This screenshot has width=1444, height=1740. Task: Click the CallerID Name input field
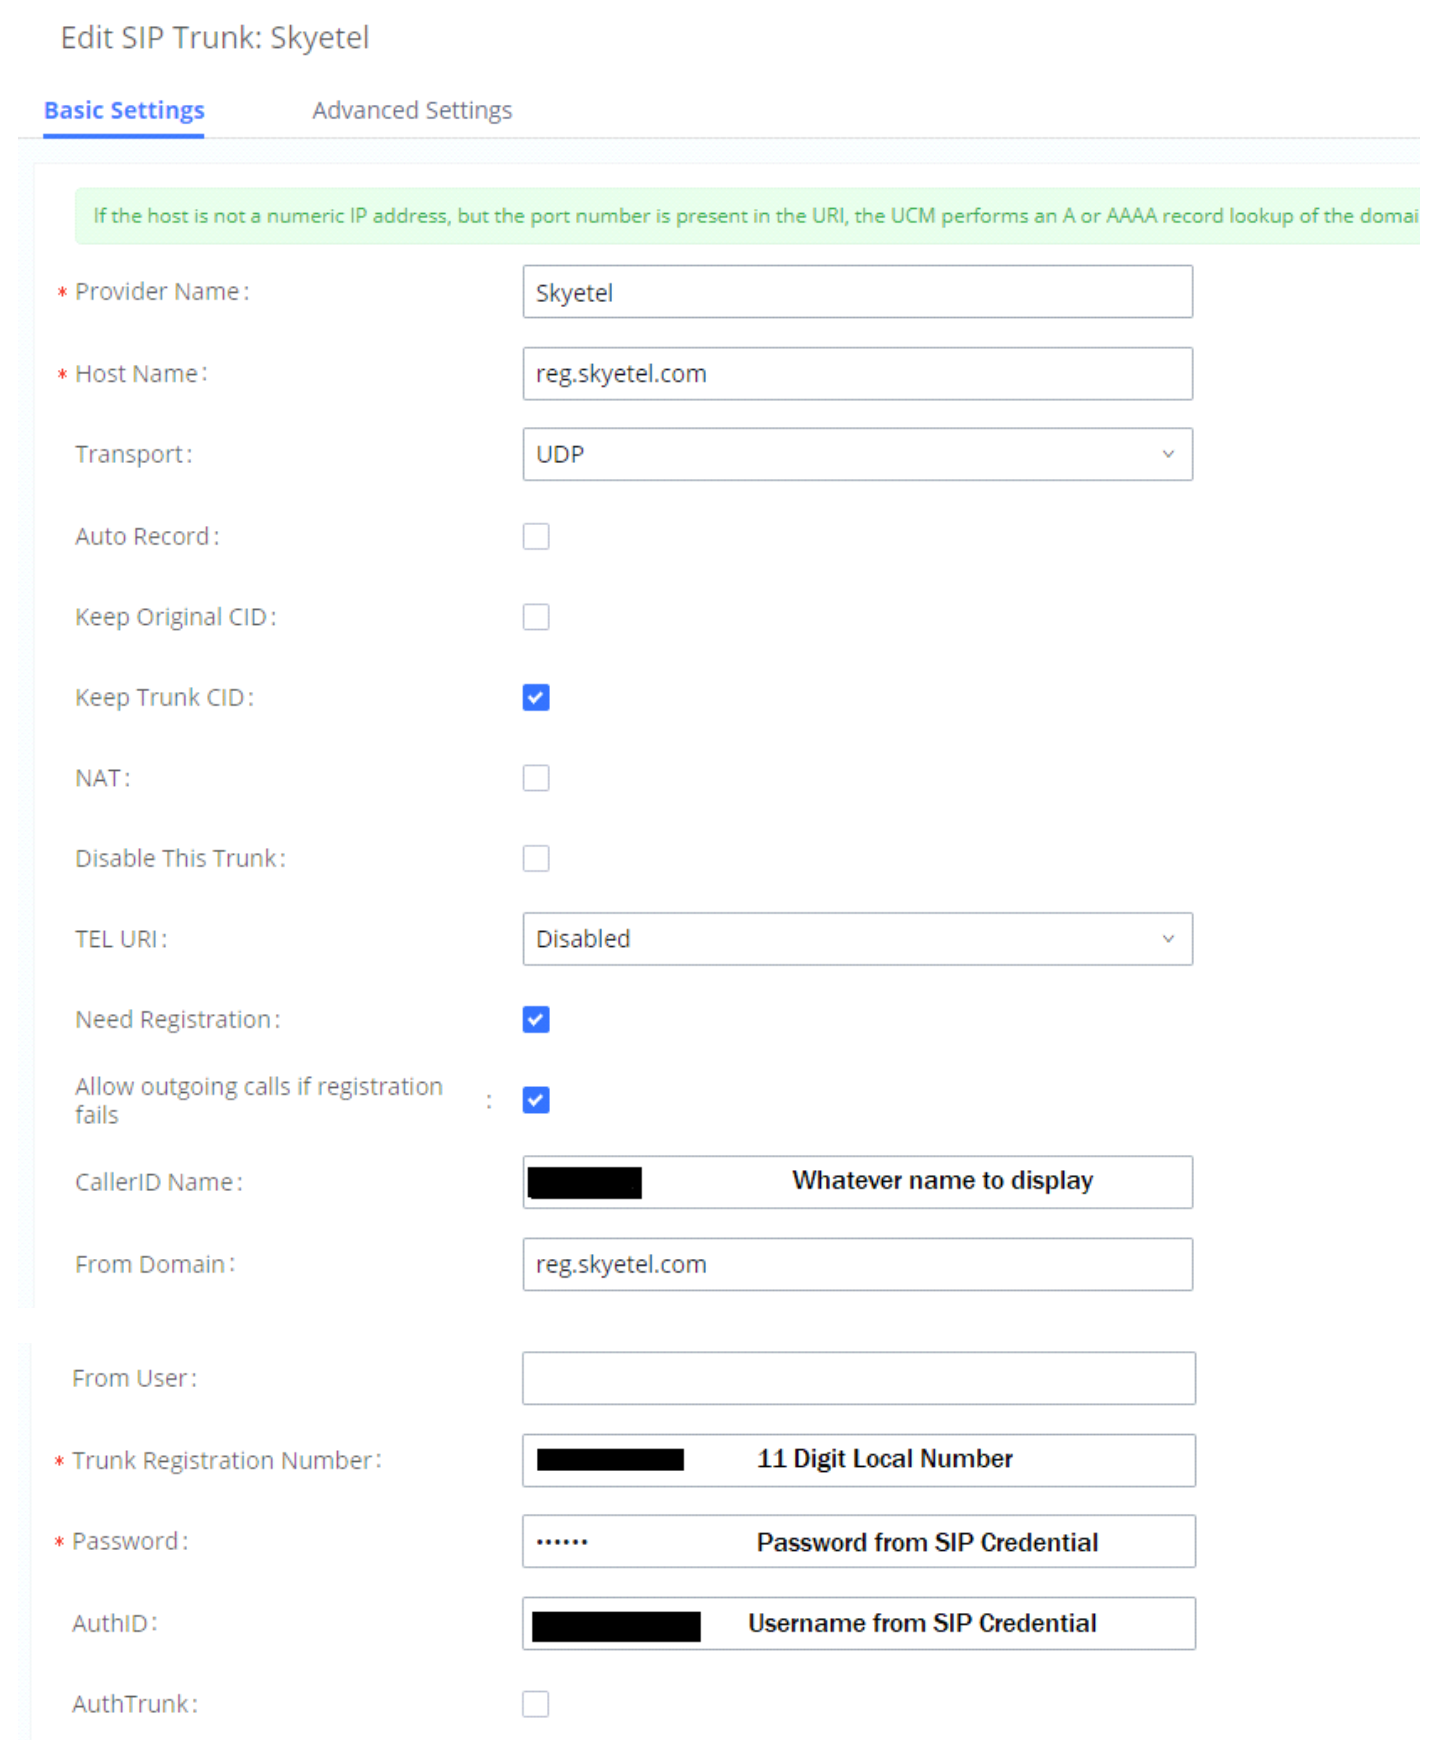(857, 1182)
